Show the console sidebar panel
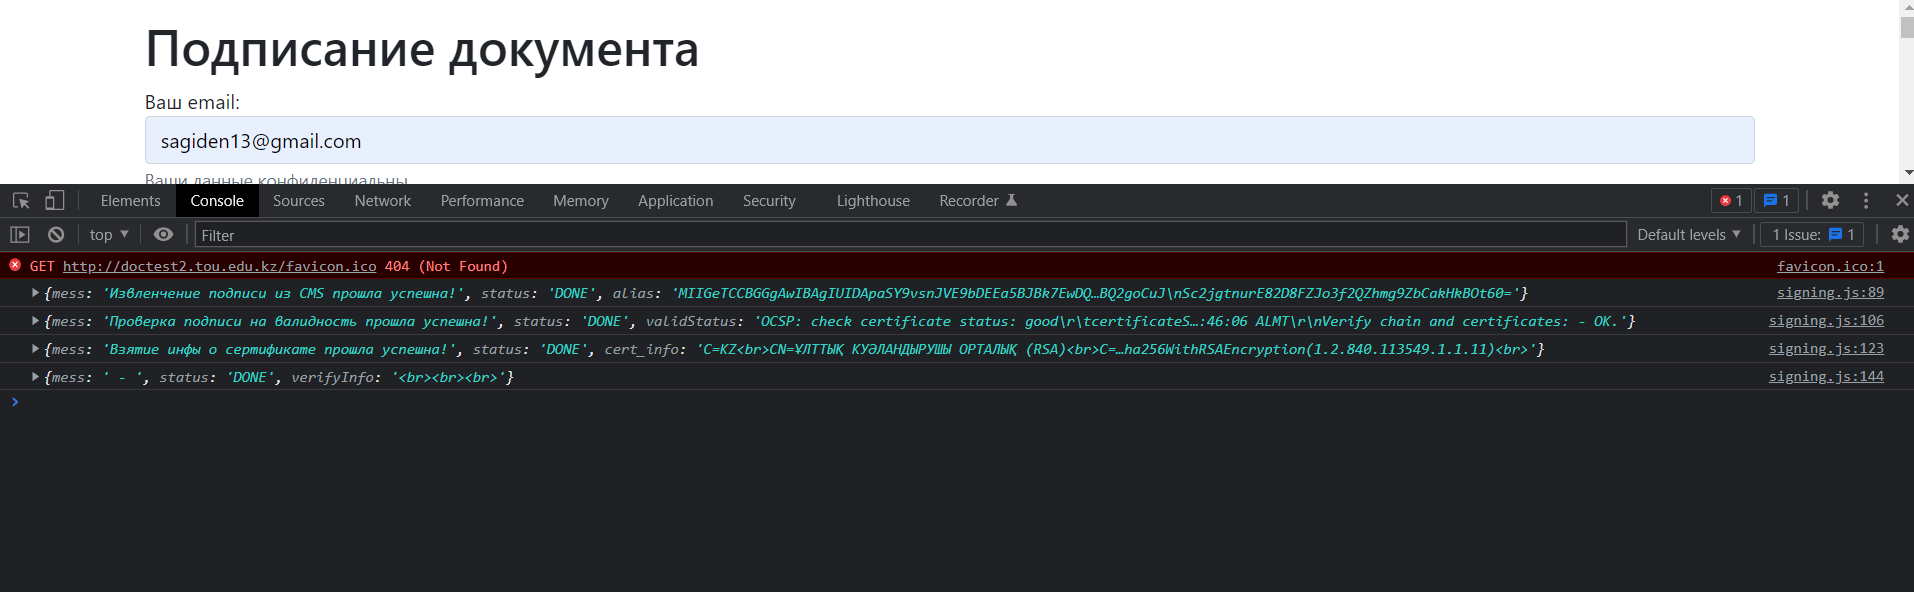This screenshot has height=592, width=1914. [x=20, y=235]
